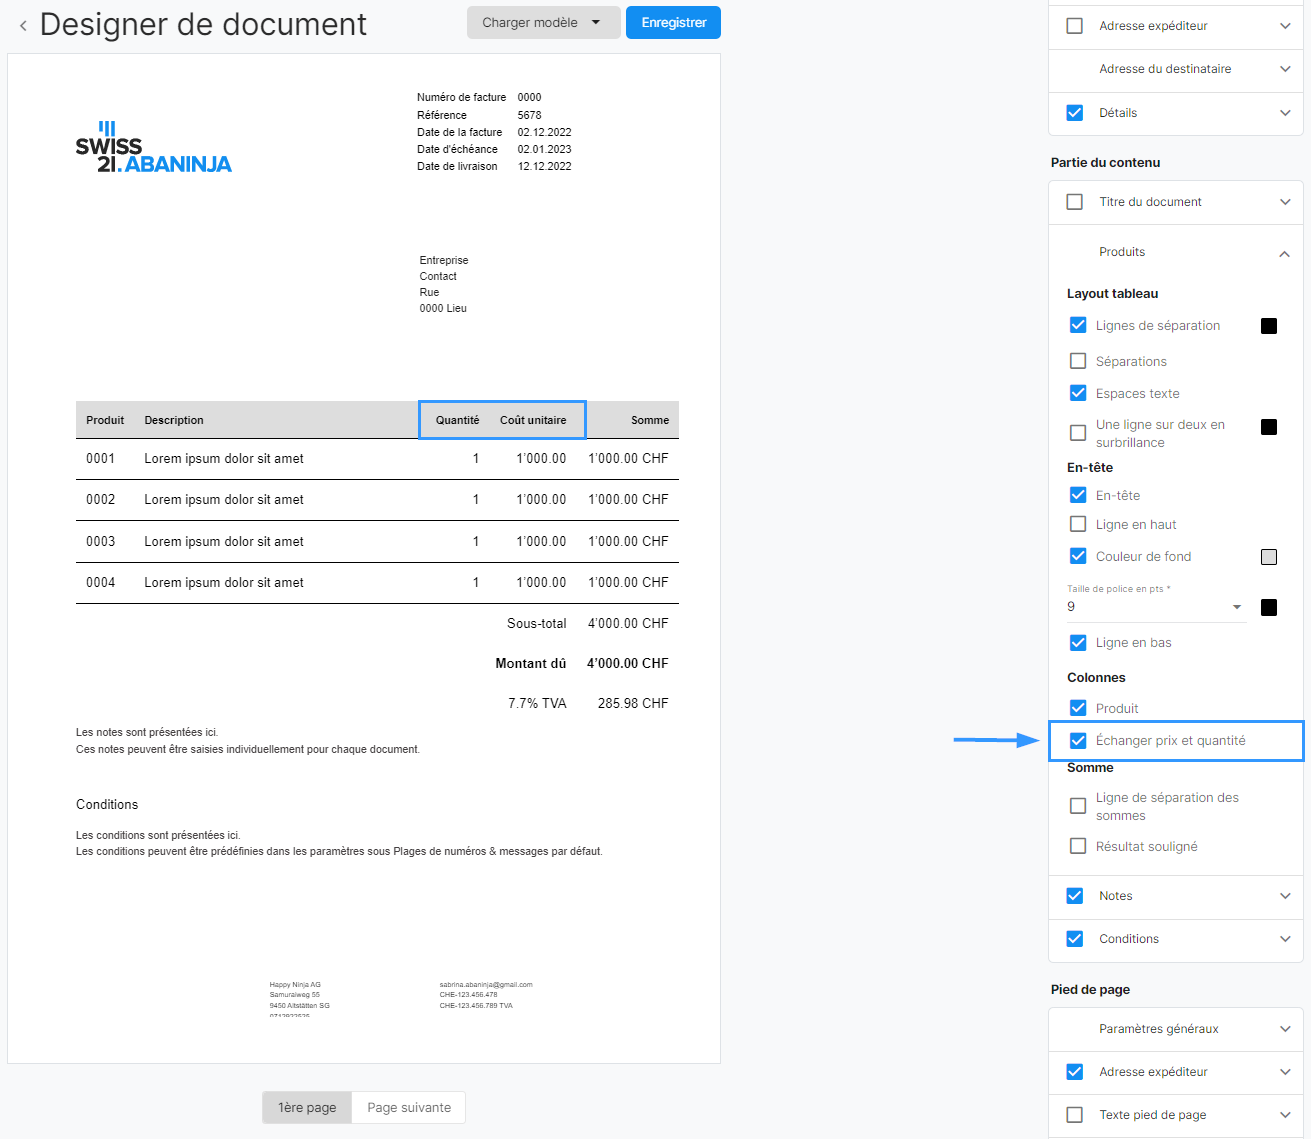The width and height of the screenshot is (1311, 1139).
Task: Enable Ligne de séparation des sommes
Action: [x=1078, y=806]
